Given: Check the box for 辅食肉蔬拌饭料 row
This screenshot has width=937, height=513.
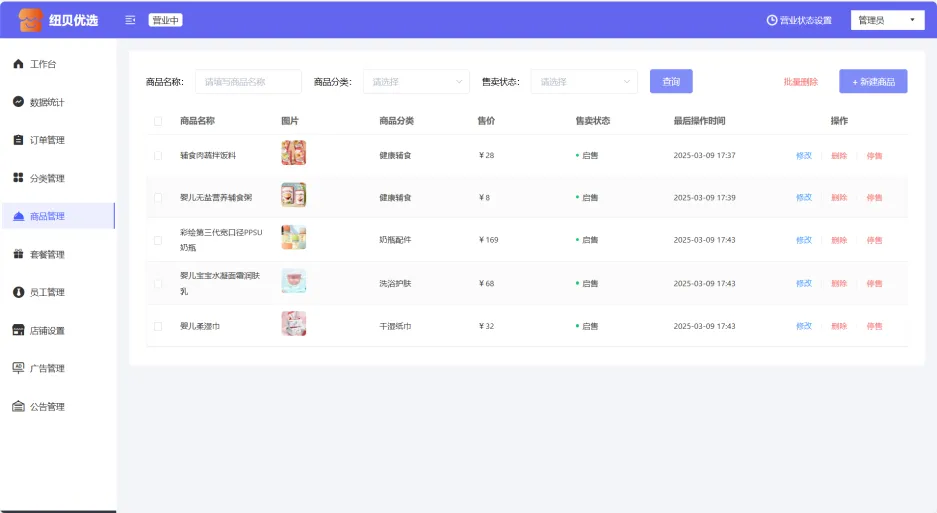Looking at the screenshot, I should (x=157, y=156).
